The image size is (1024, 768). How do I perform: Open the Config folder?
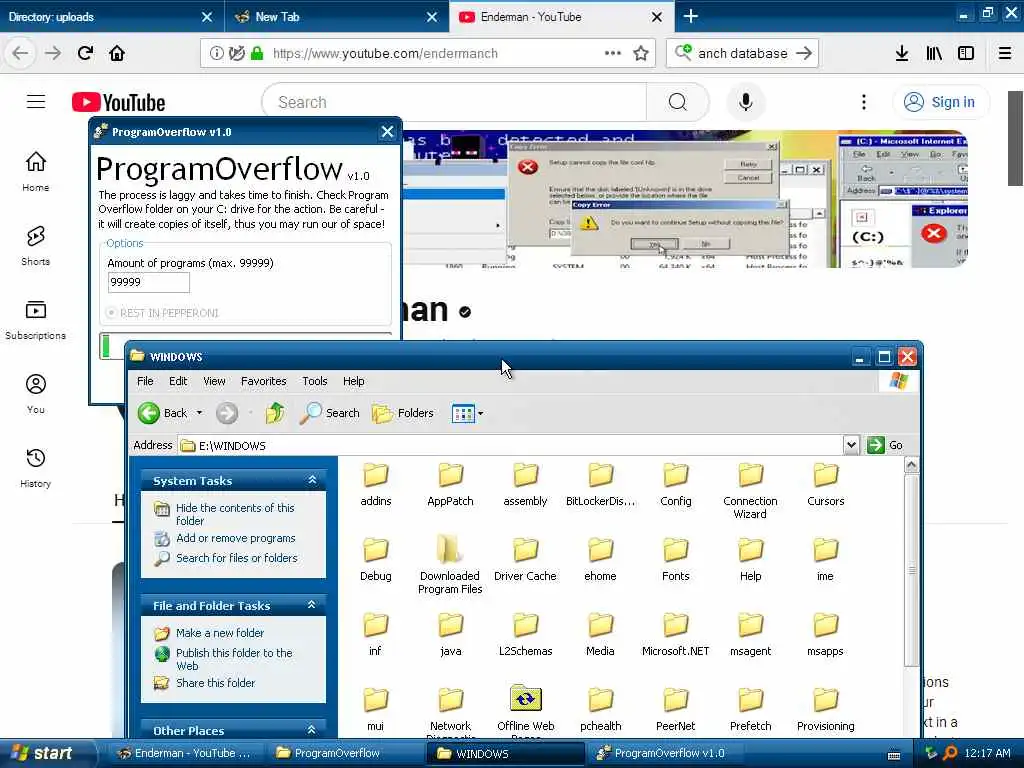click(675, 484)
